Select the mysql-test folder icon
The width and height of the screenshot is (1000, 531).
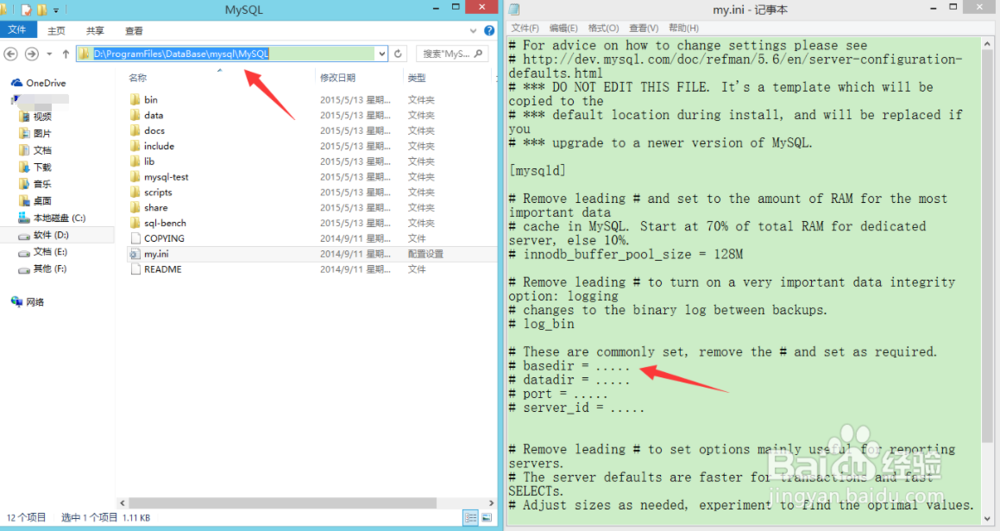coord(135,177)
